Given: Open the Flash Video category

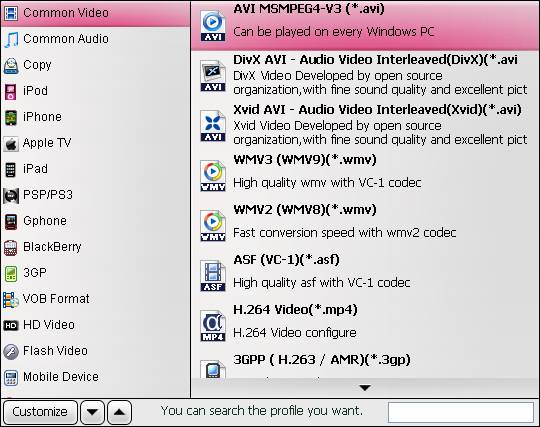Looking at the screenshot, I should pyautogui.click(x=95, y=352).
